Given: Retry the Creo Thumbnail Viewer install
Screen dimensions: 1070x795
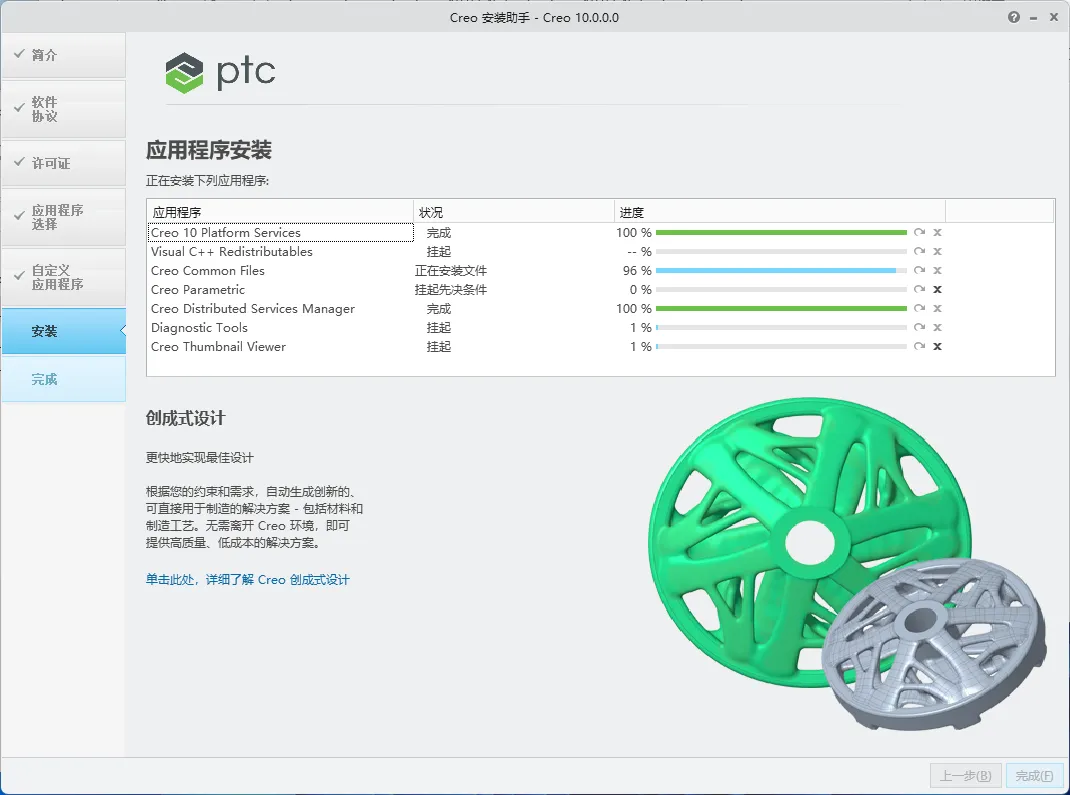Looking at the screenshot, I should pyautogui.click(x=919, y=347).
